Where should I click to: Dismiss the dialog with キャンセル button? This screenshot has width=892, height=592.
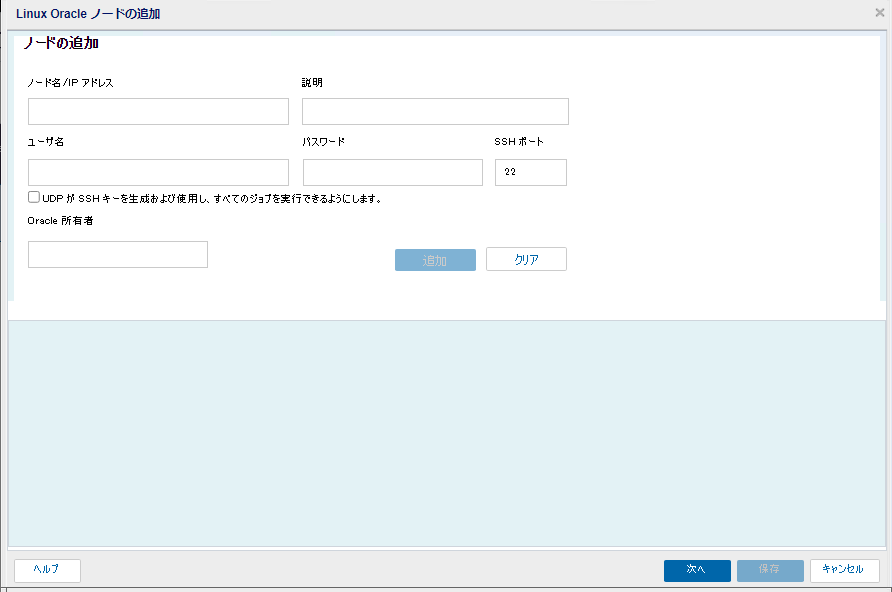coord(845,570)
